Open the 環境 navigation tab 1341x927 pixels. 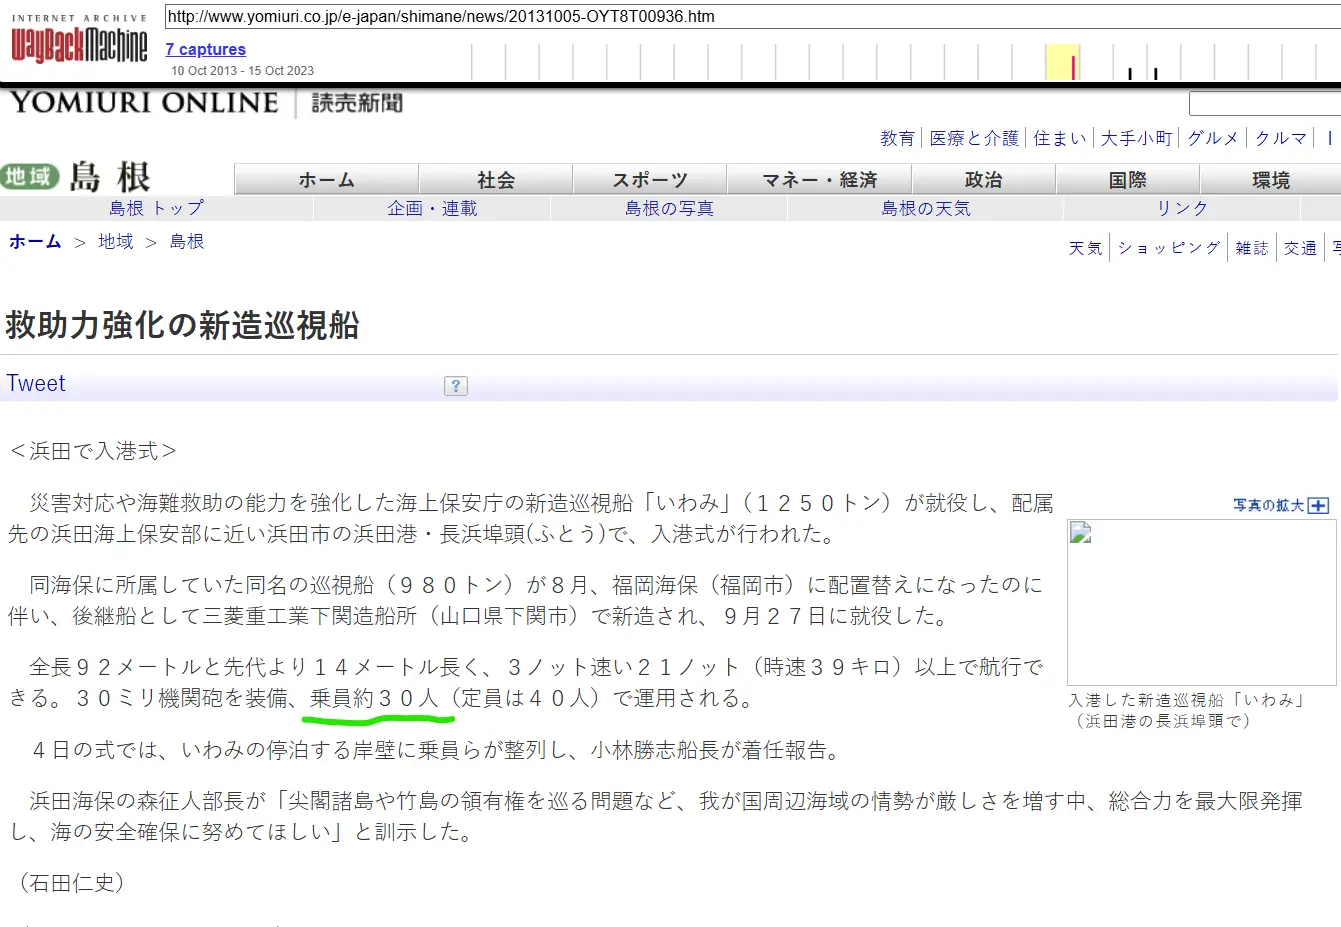[x=1271, y=180]
